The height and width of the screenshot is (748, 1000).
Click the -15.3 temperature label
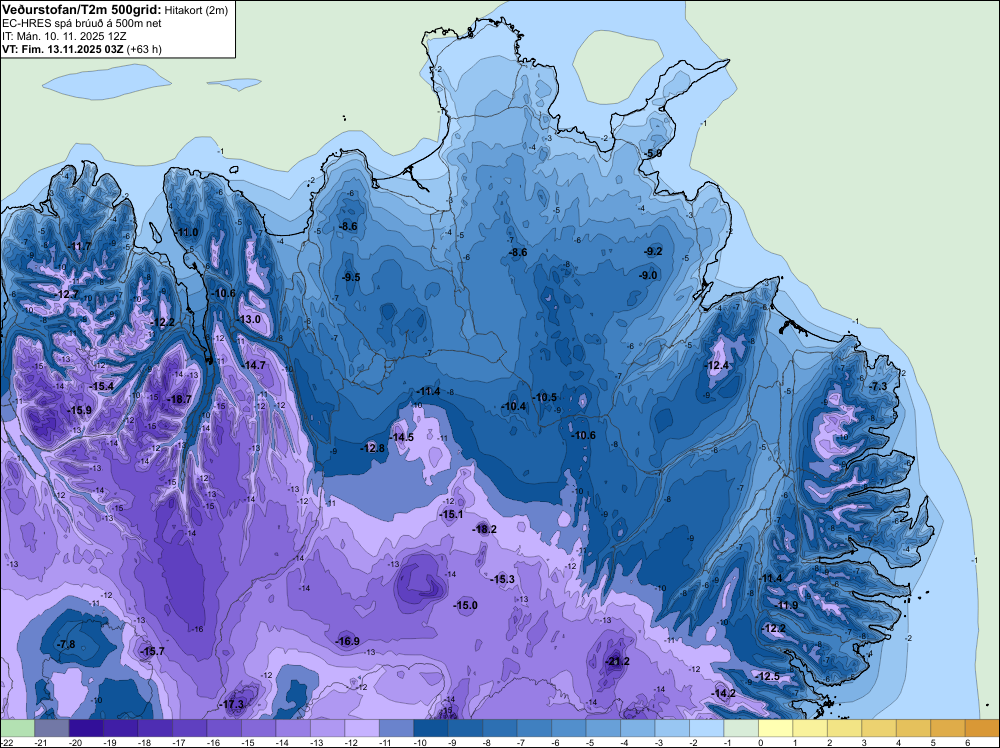pyautogui.click(x=503, y=579)
